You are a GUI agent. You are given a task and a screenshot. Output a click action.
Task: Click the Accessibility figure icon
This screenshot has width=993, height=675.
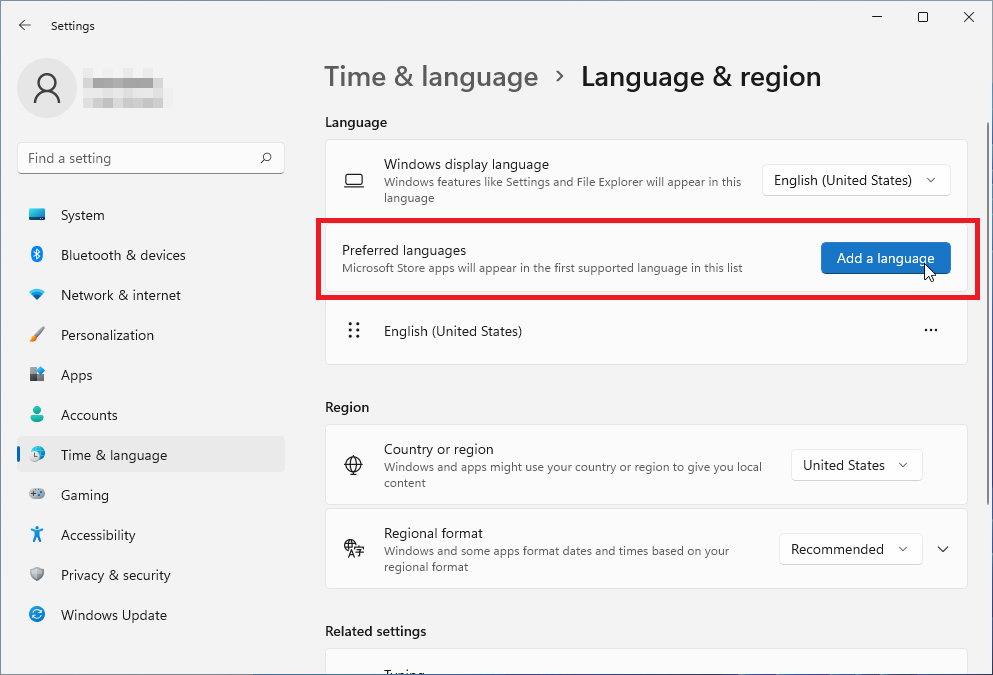[x=37, y=534]
